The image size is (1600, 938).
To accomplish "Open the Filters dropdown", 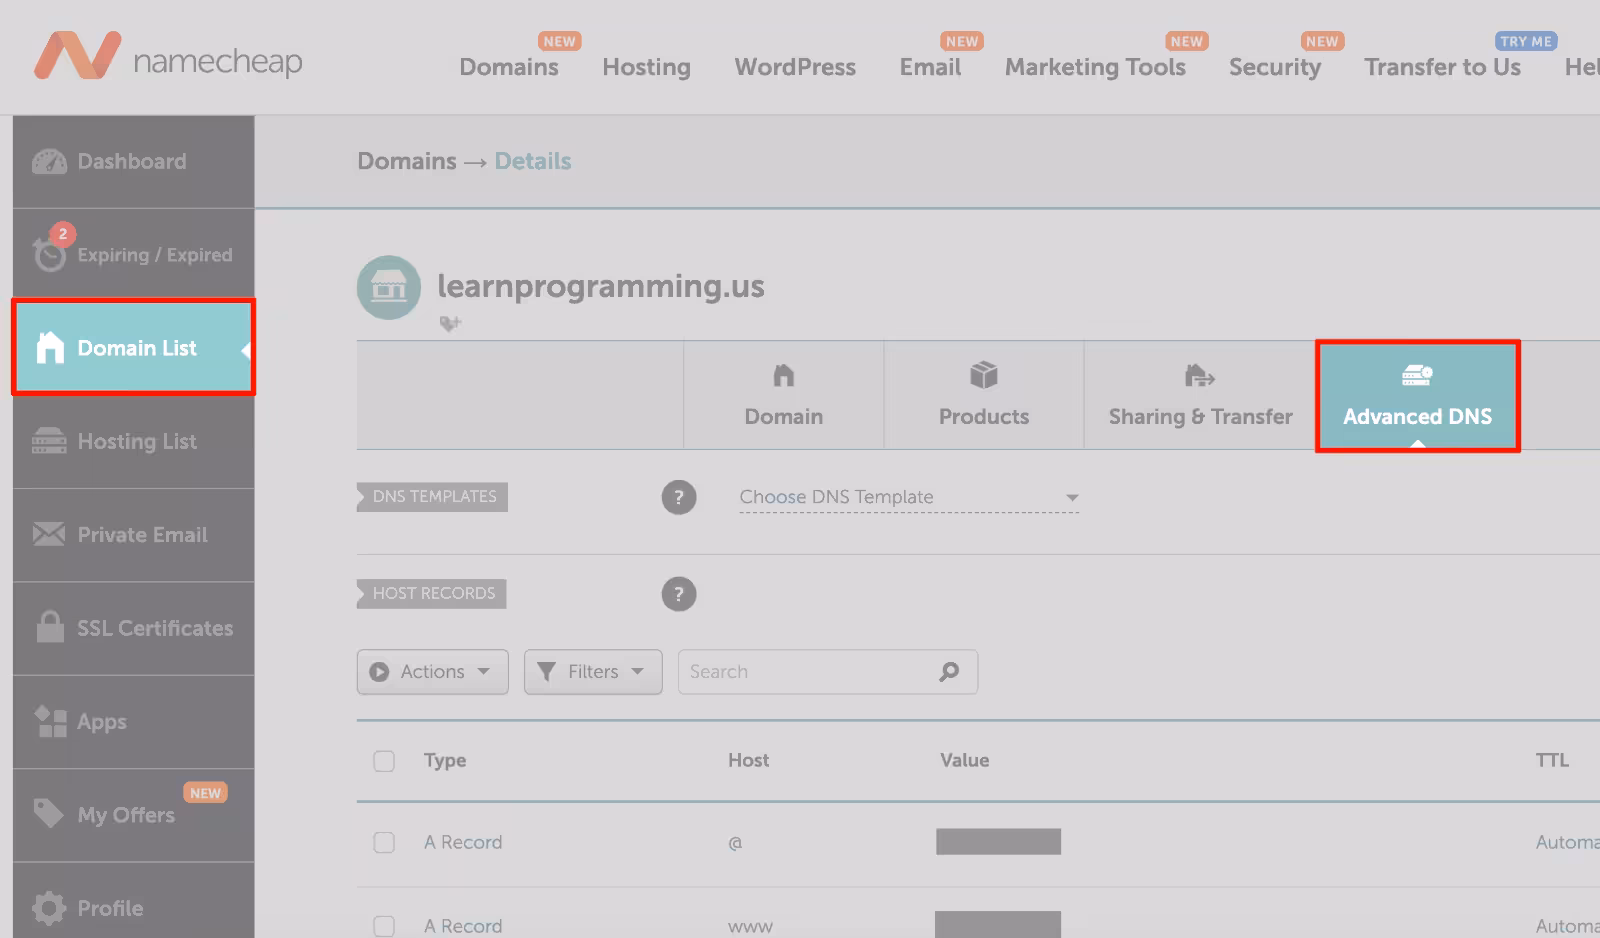I will pyautogui.click(x=592, y=672).
